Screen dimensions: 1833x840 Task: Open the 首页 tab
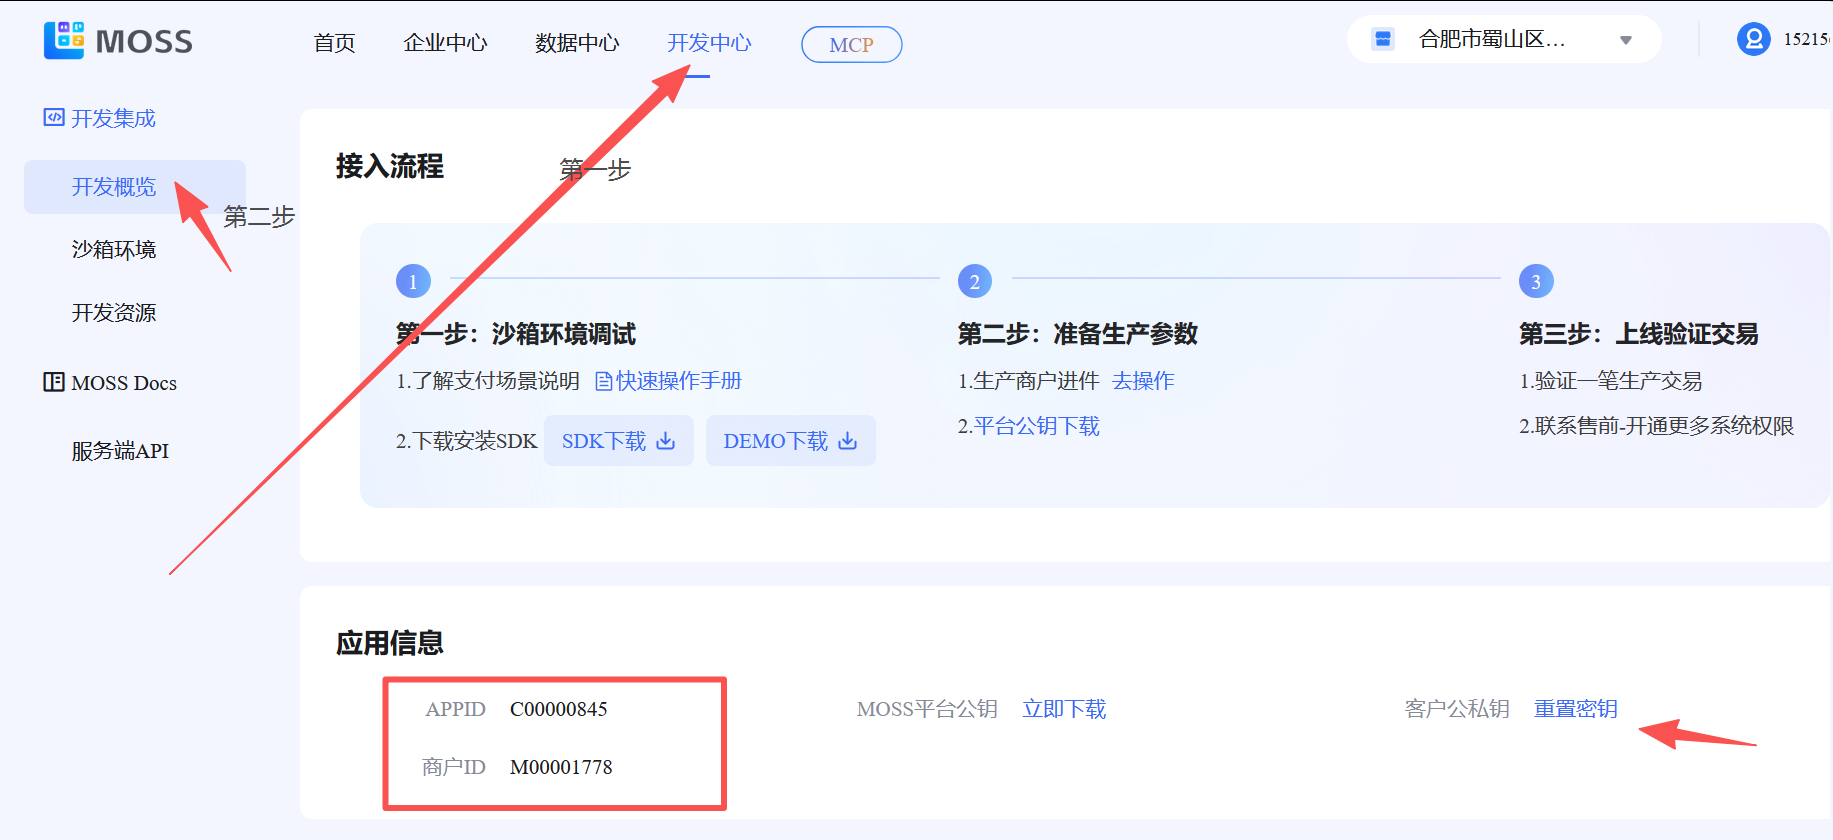(x=334, y=43)
